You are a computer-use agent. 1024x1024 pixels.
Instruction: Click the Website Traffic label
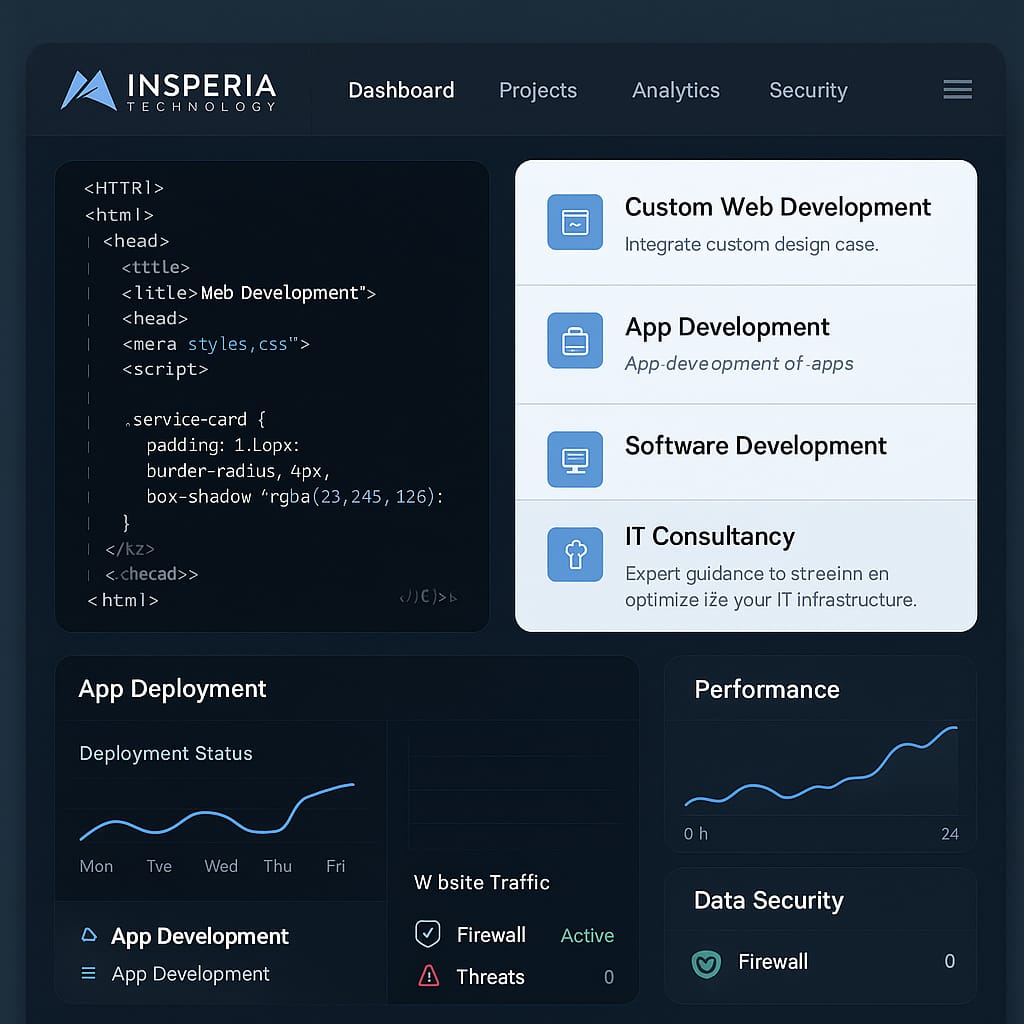click(x=482, y=882)
